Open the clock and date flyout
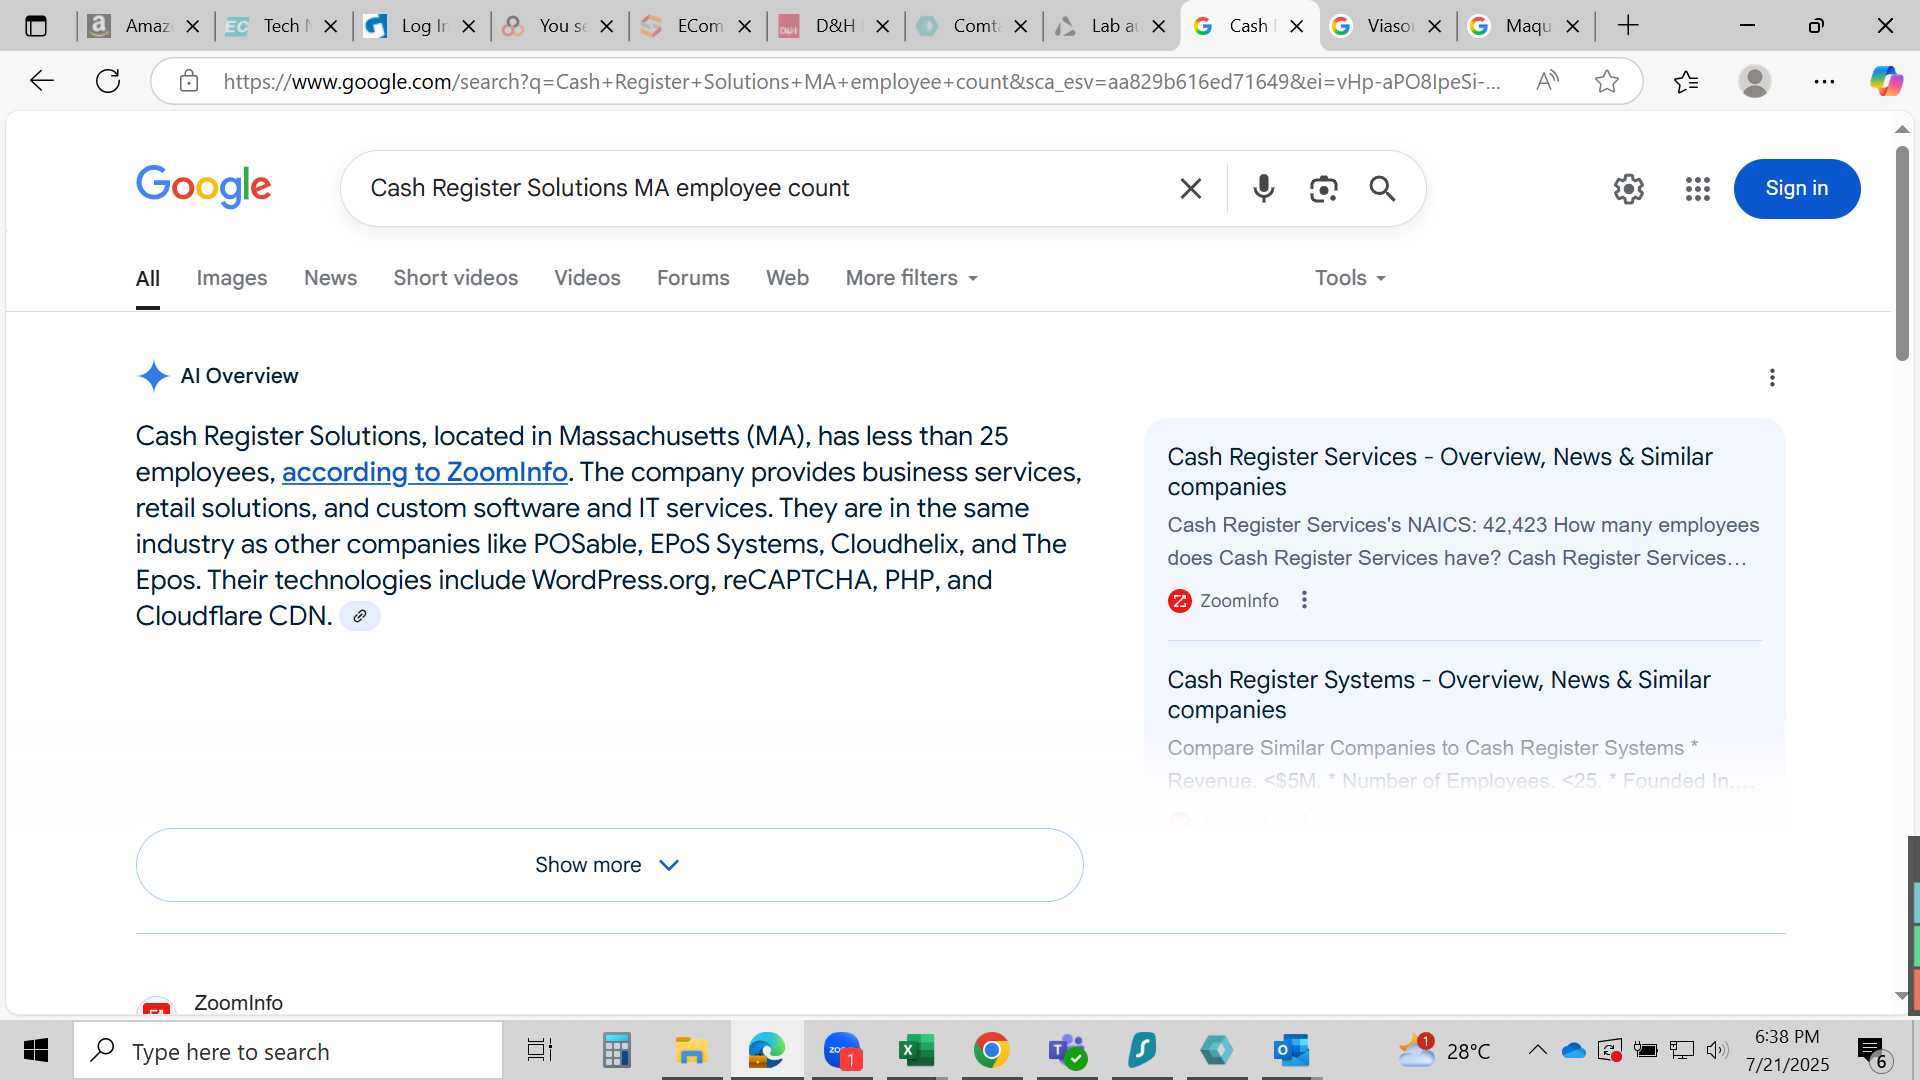 click(x=1787, y=1050)
